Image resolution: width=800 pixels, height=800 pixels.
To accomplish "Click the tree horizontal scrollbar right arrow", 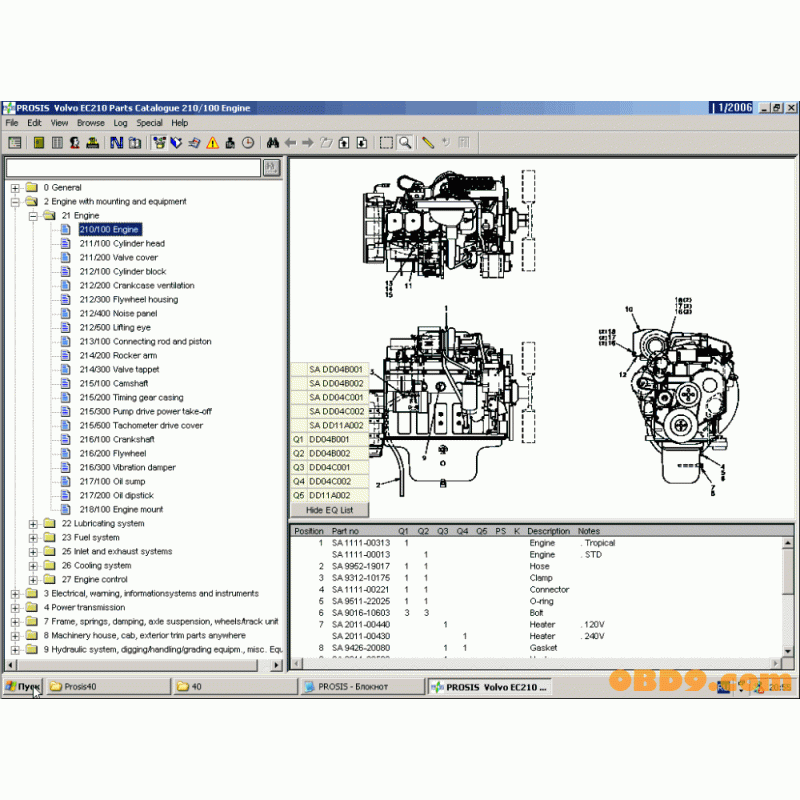I will [x=277, y=665].
